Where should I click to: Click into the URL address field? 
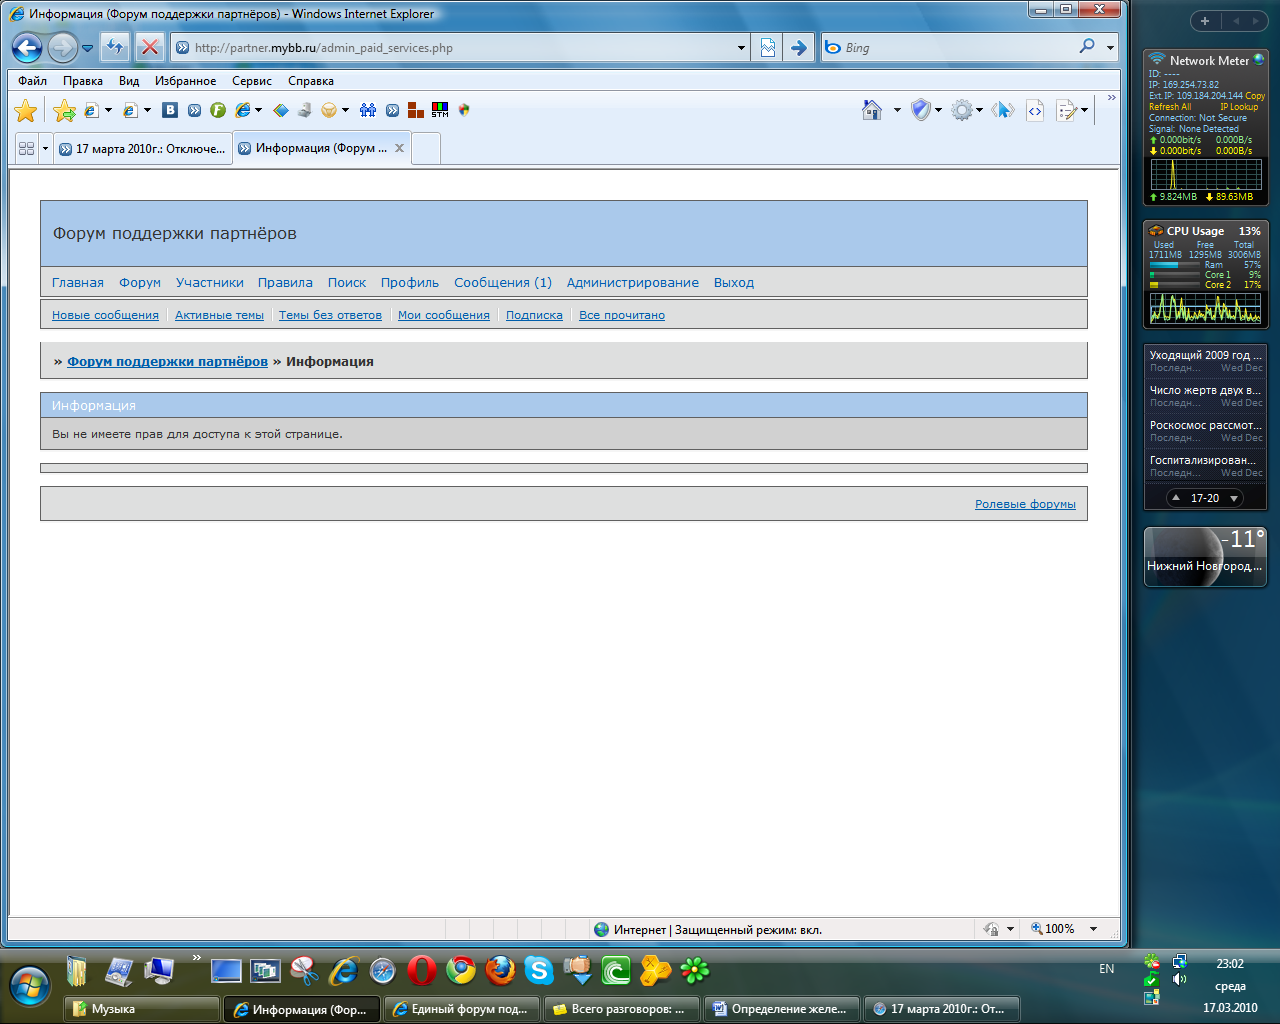click(x=460, y=47)
